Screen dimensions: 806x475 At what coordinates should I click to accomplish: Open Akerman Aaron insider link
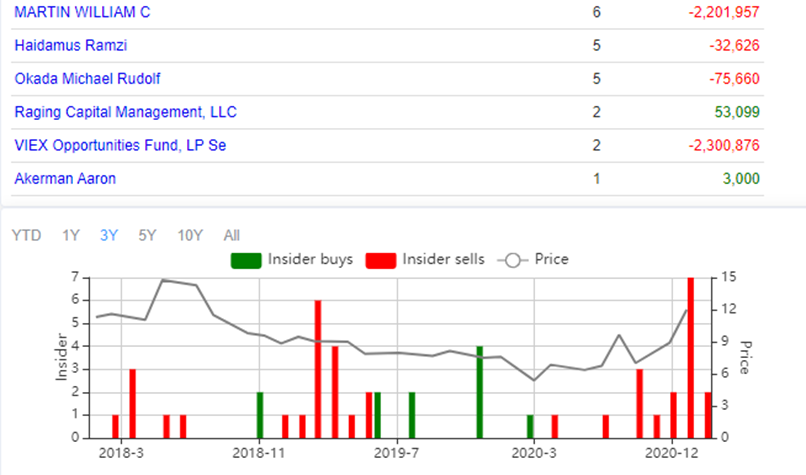(x=65, y=179)
